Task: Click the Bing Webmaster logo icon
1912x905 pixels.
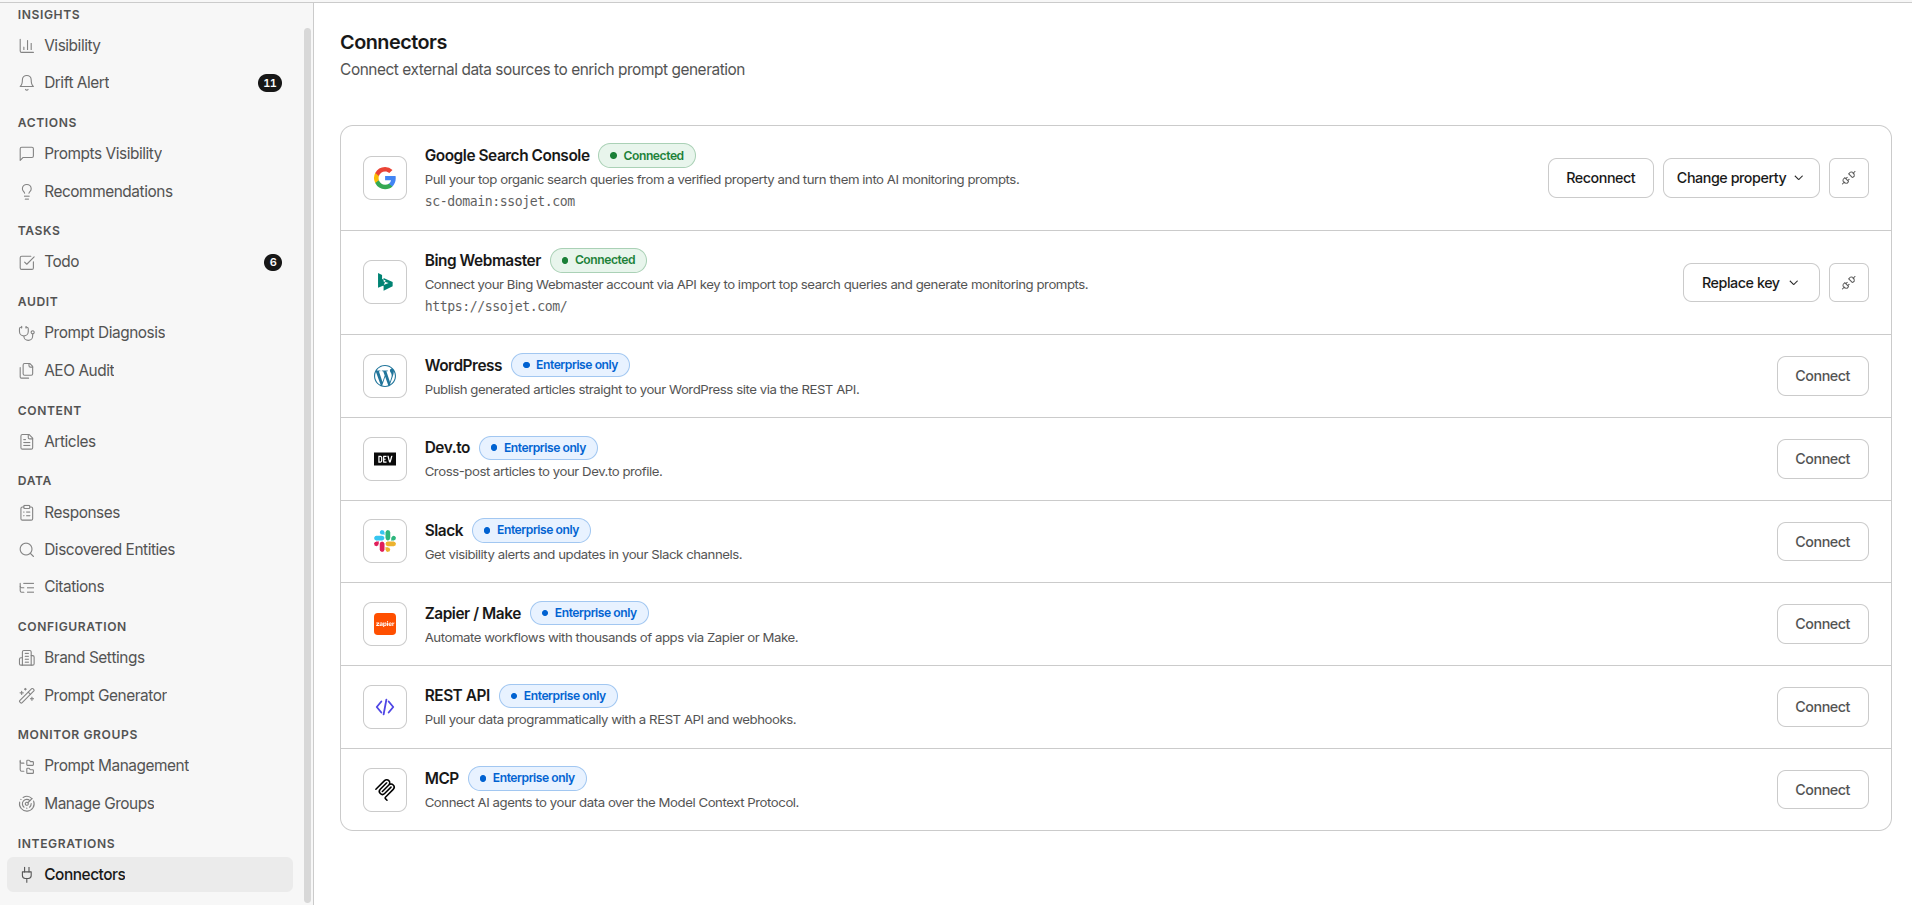Action: (385, 283)
